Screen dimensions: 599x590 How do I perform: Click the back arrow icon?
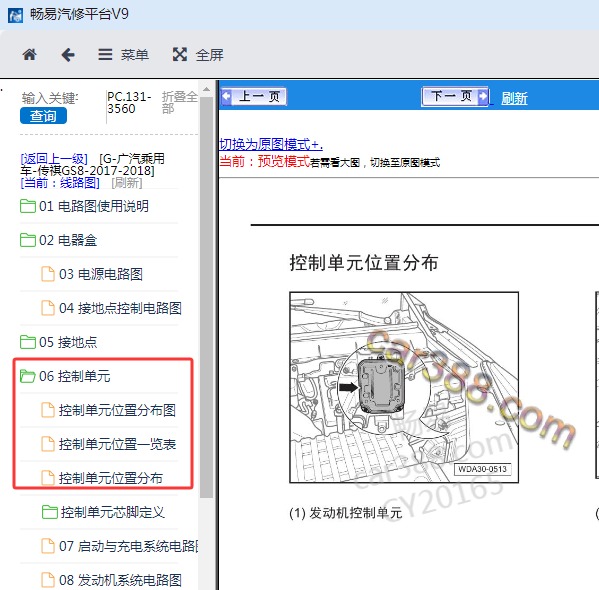(68, 55)
